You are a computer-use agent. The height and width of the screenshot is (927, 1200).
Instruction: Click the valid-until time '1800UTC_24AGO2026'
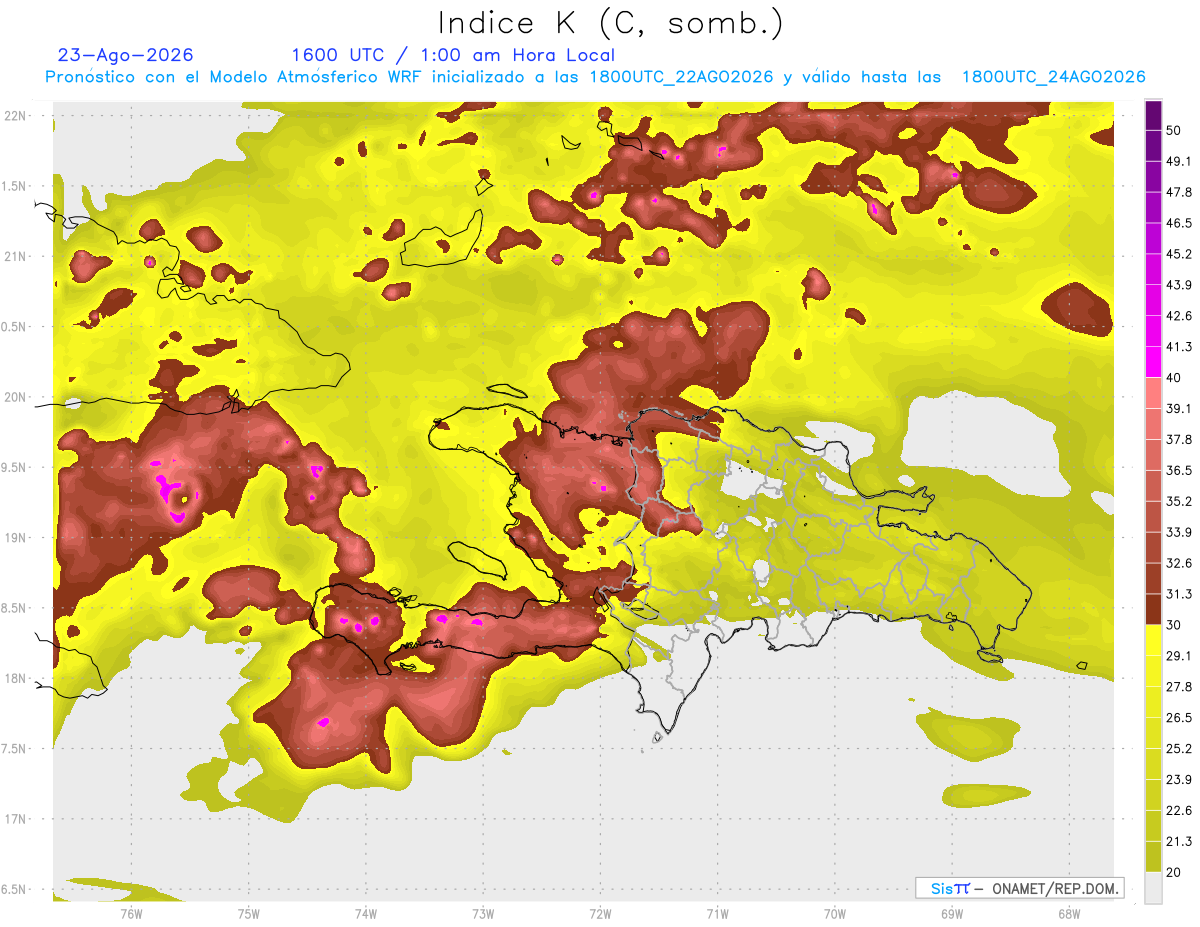coord(1053,77)
